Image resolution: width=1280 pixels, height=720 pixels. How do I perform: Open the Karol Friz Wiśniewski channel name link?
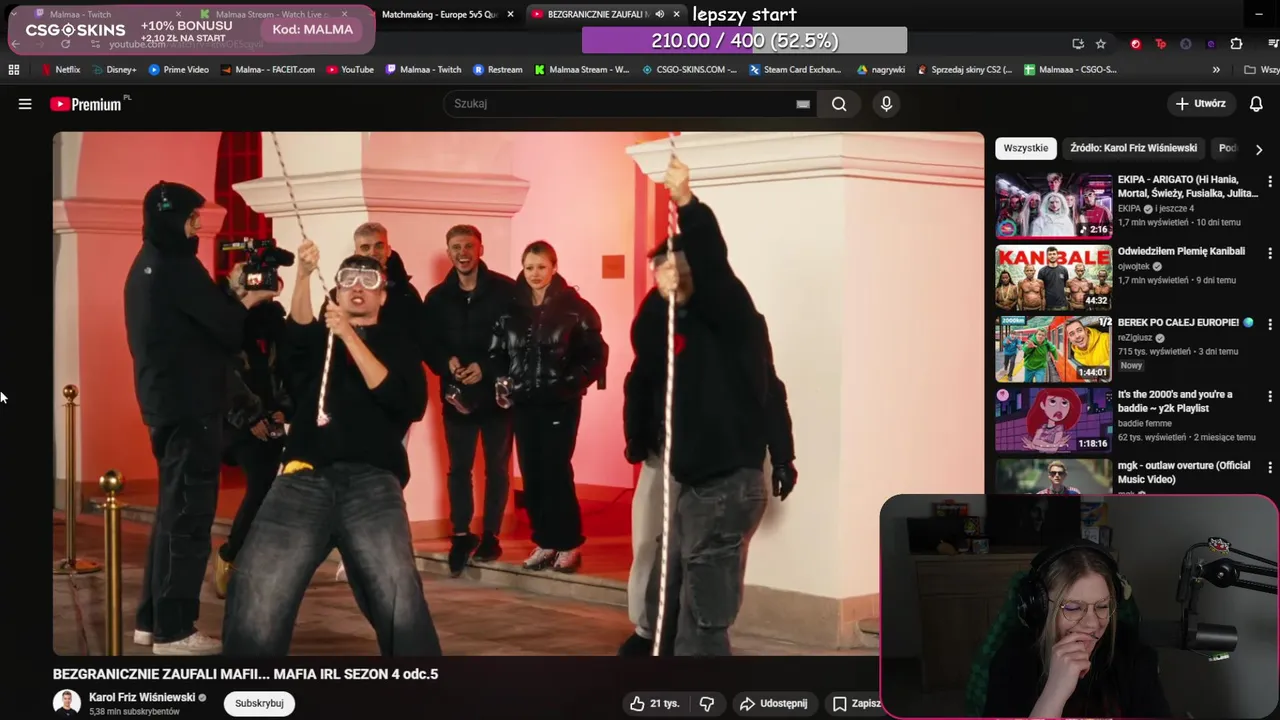click(x=142, y=697)
